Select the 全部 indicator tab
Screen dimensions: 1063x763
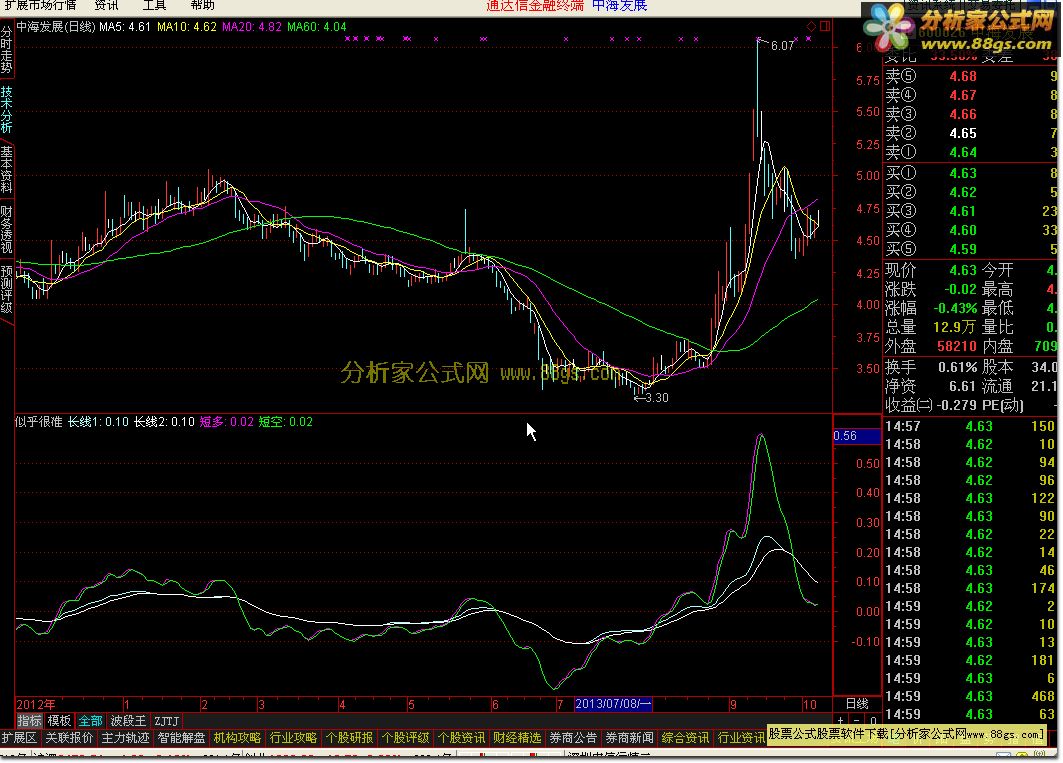point(90,720)
